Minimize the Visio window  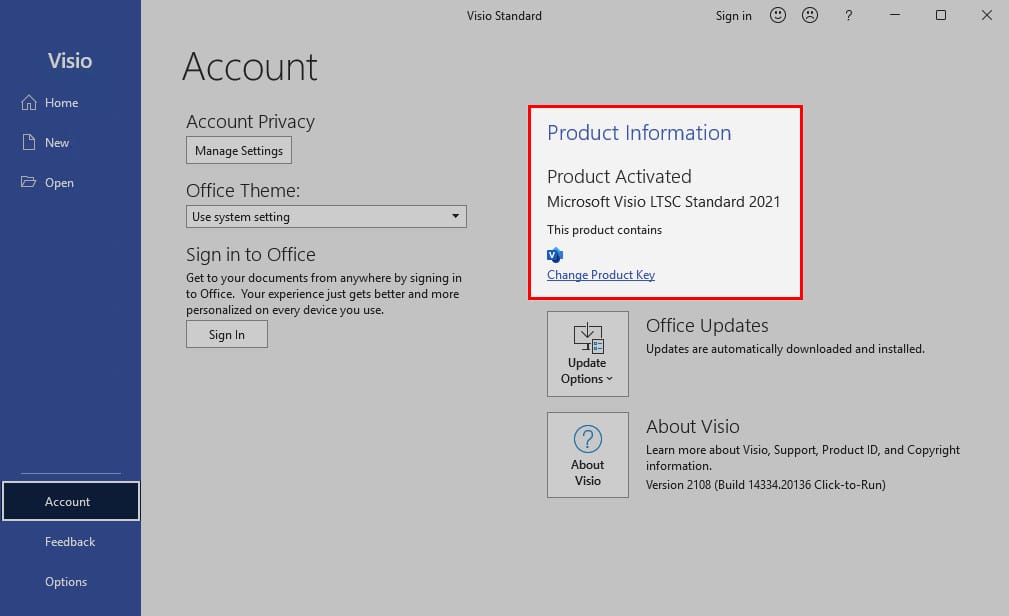coord(894,15)
